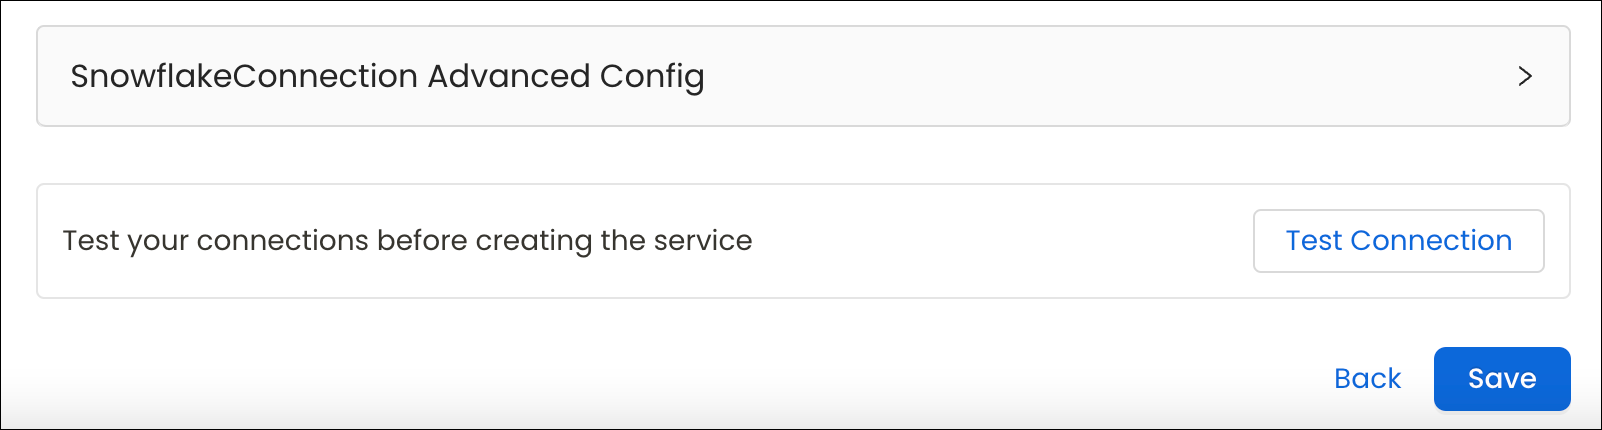This screenshot has height=430, width=1602.
Task: Expand SnowflakeConnection Advanced Config section
Action: 802,76
